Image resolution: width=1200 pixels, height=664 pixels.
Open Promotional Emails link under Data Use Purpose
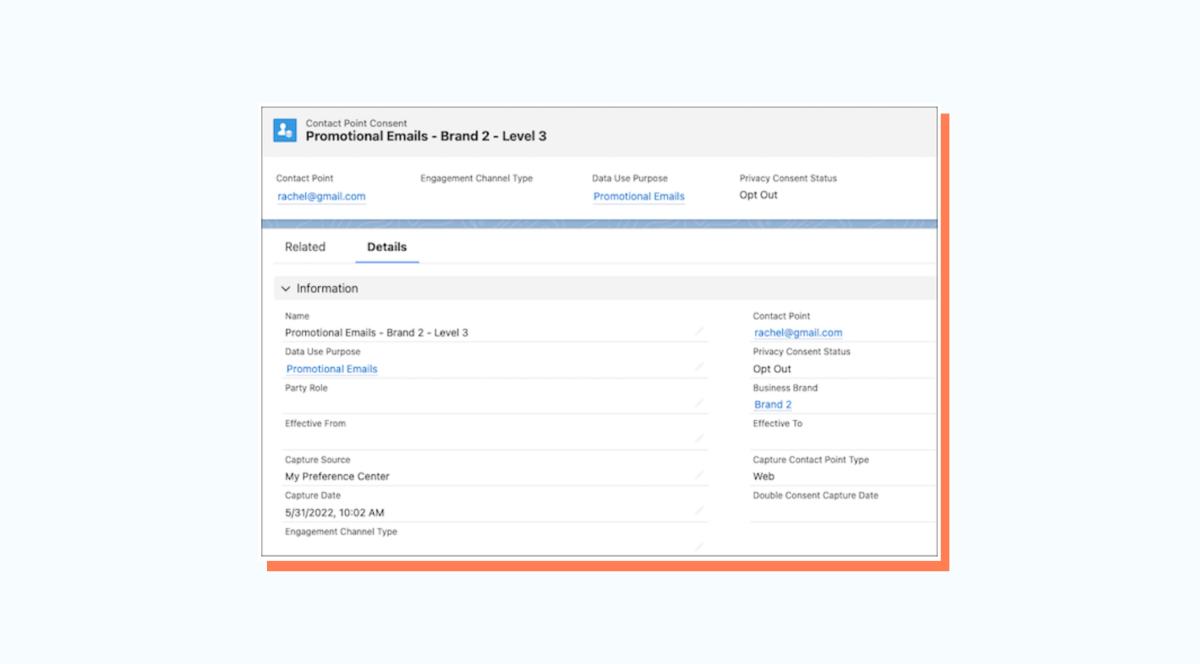[332, 369]
